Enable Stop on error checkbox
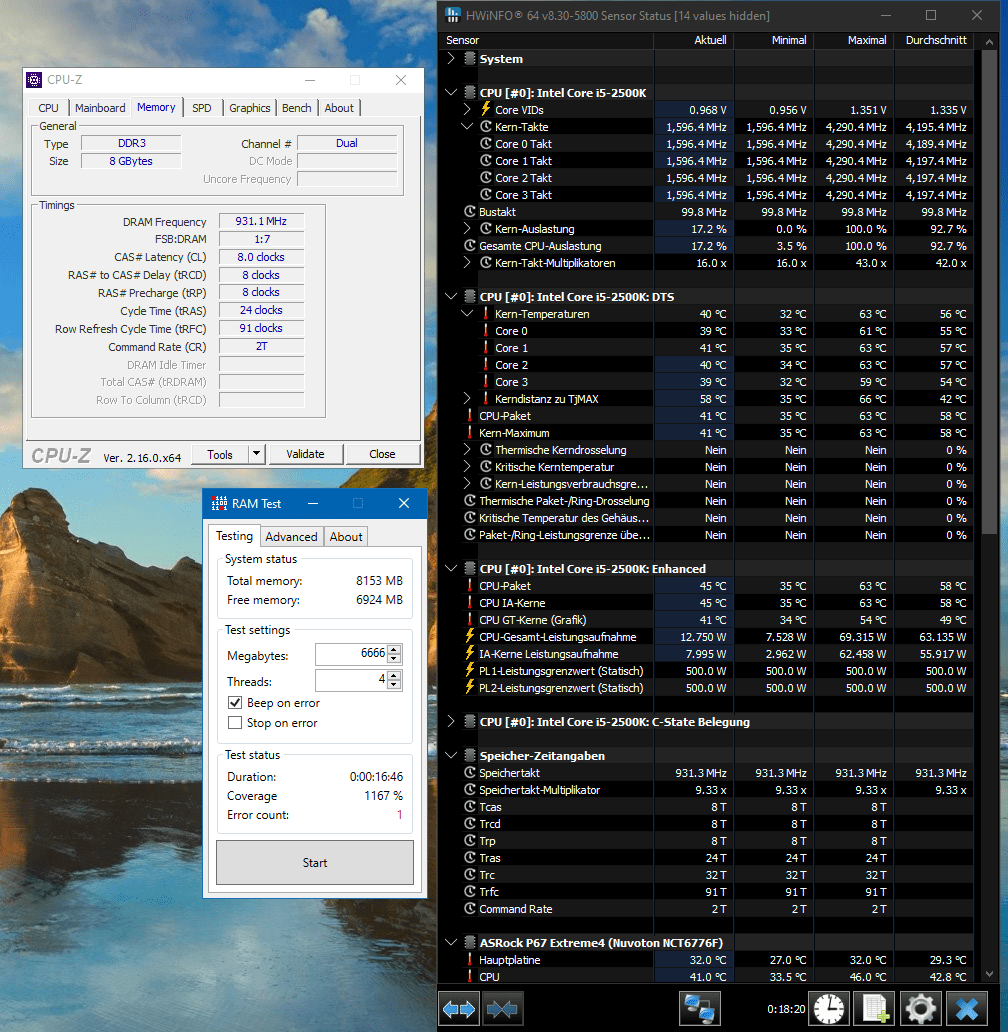This screenshot has width=1008, height=1032. [x=235, y=723]
